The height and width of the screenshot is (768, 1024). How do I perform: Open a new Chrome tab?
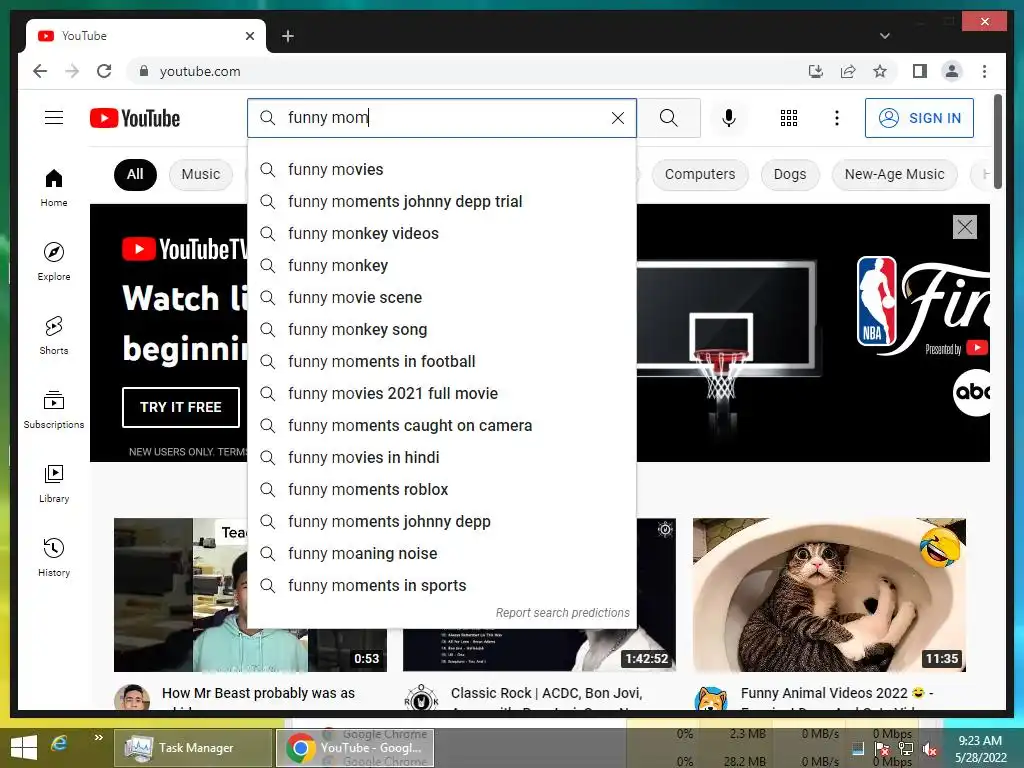[288, 36]
